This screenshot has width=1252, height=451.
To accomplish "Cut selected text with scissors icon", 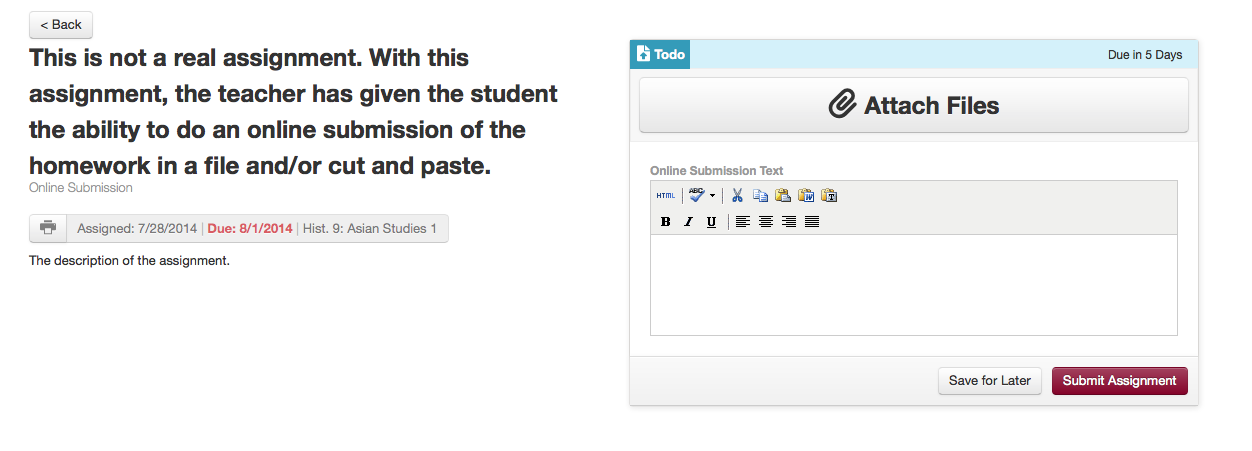I will (737, 196).
